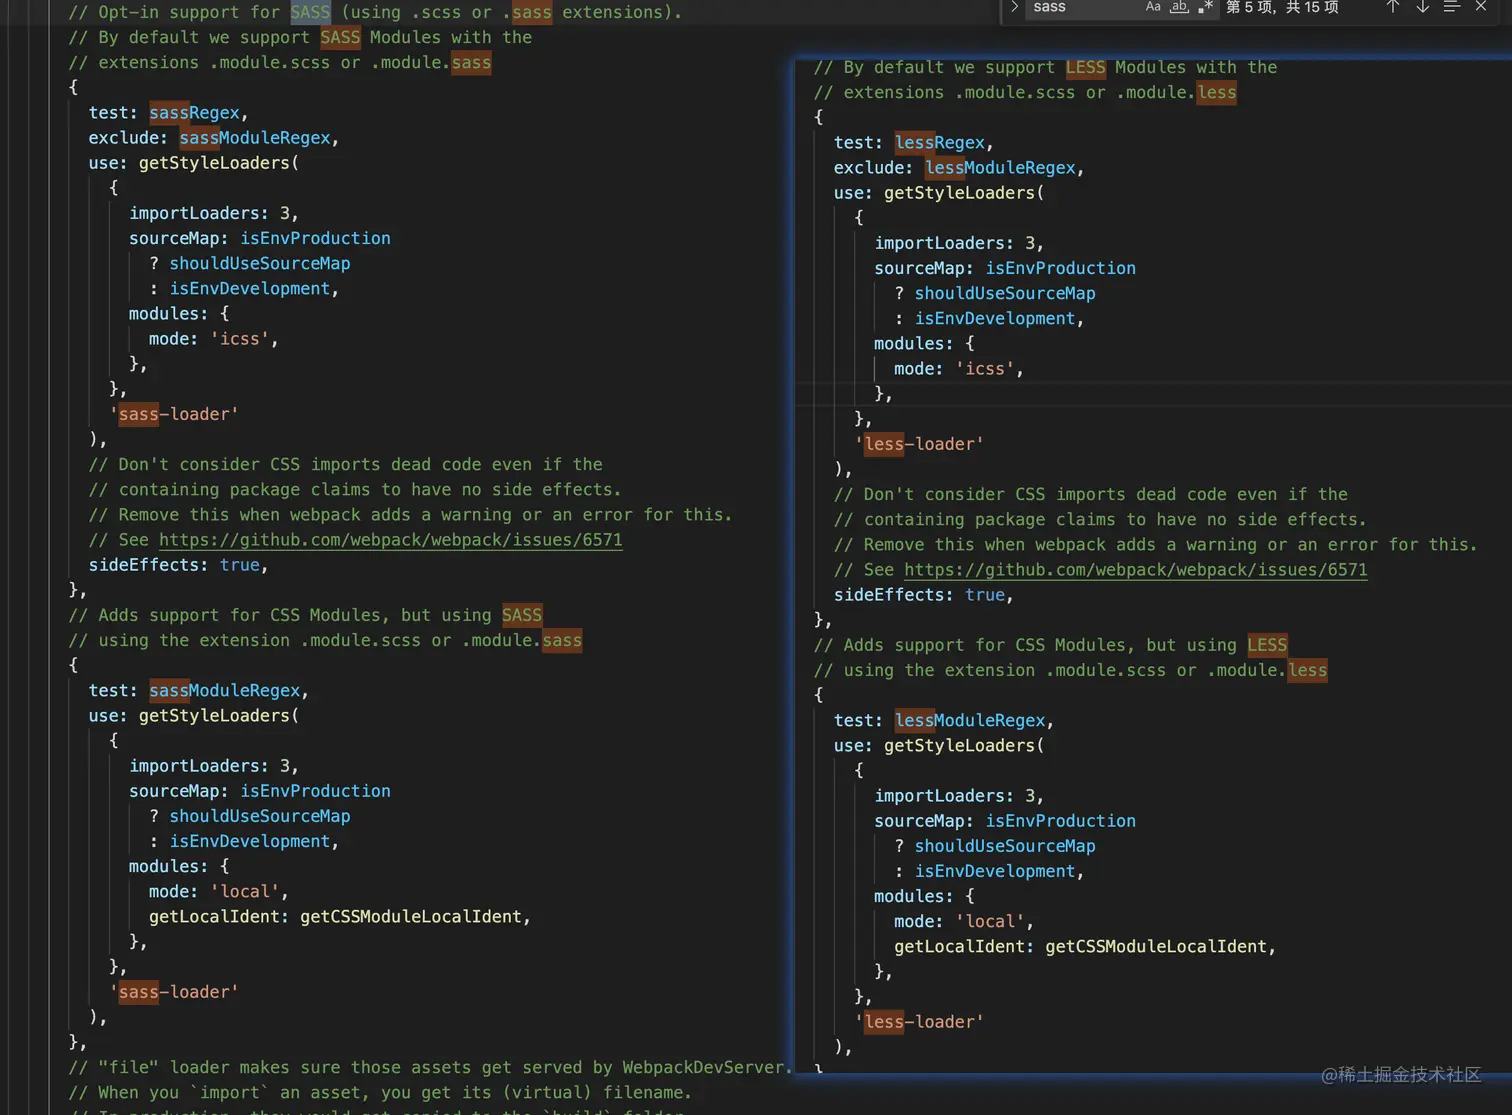Click 'sideEffects: true' in left code
The image size is (1512, 1115).
pos(174,565)
